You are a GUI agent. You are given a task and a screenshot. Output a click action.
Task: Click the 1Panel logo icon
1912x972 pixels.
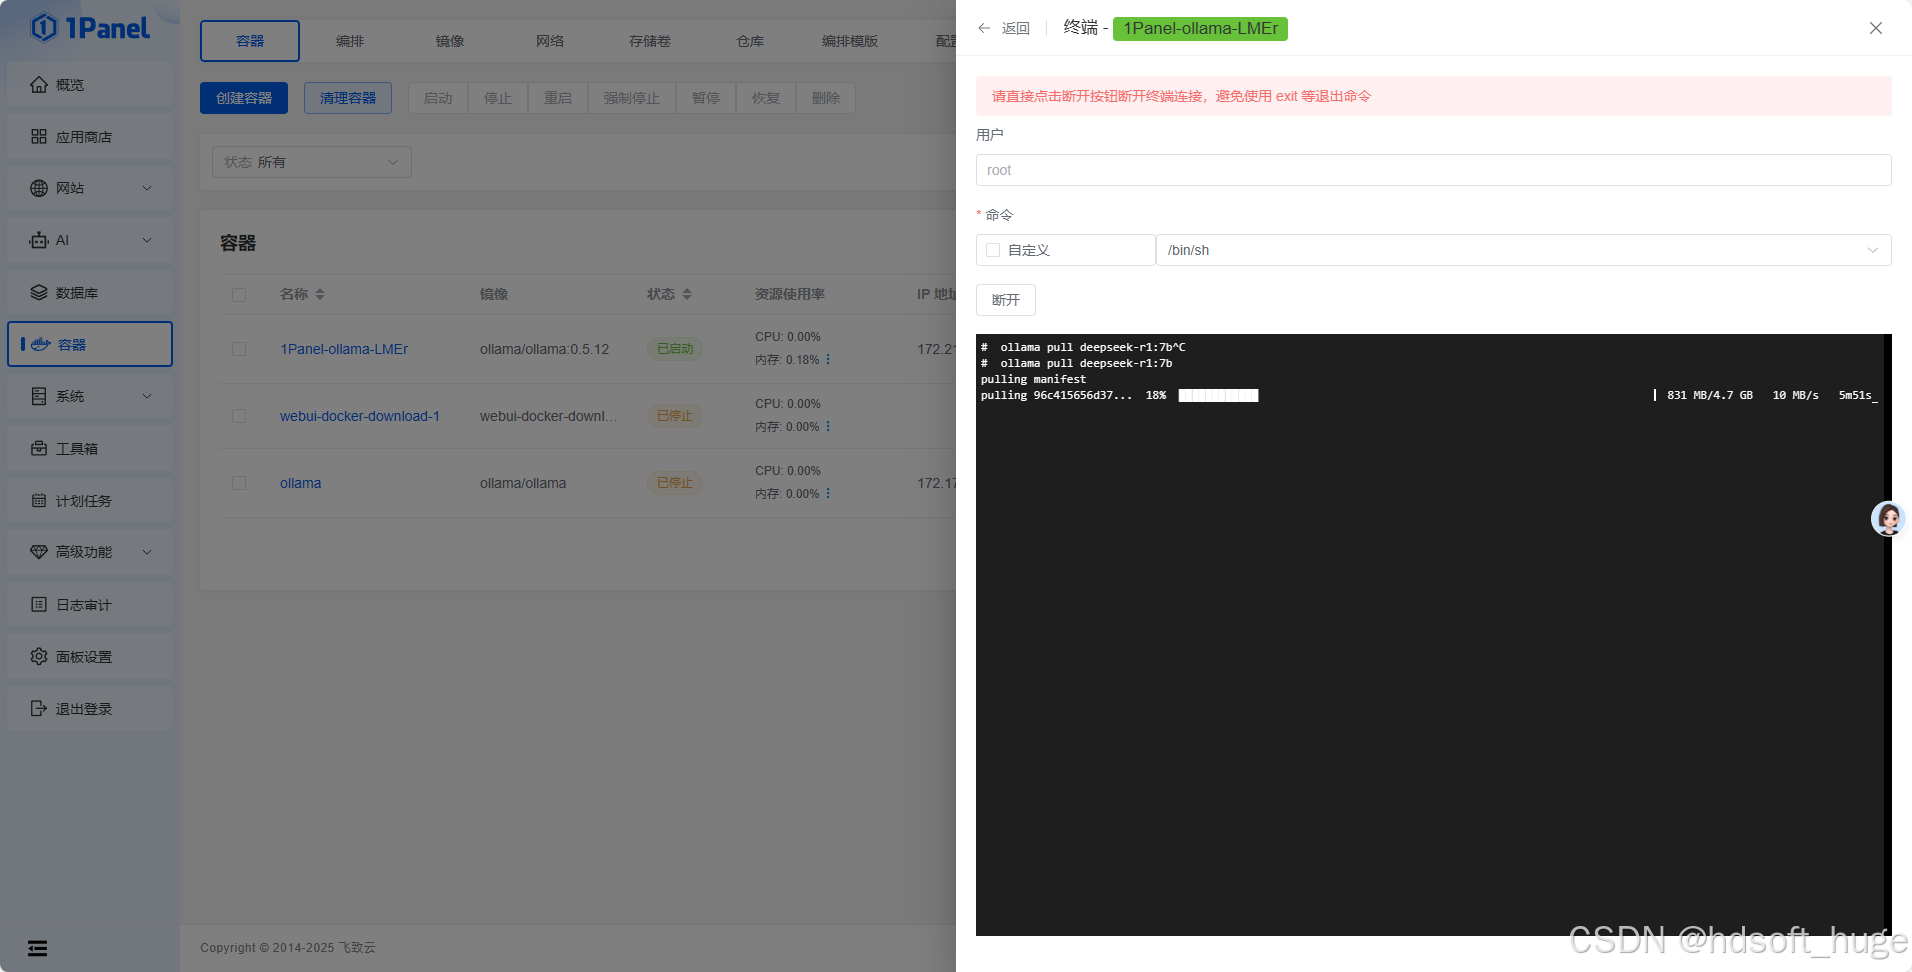point(44,28)
